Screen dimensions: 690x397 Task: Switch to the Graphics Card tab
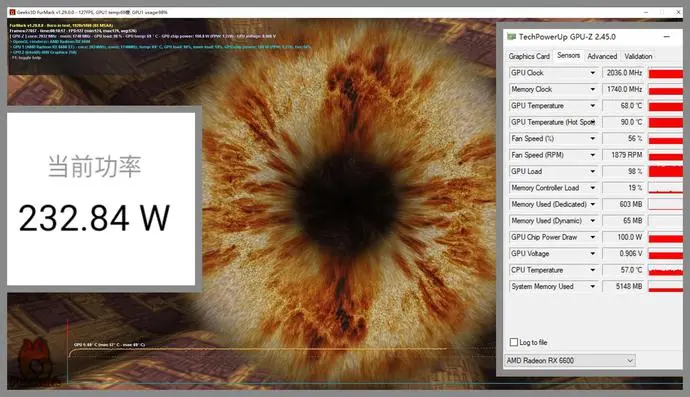coord(529,56)
